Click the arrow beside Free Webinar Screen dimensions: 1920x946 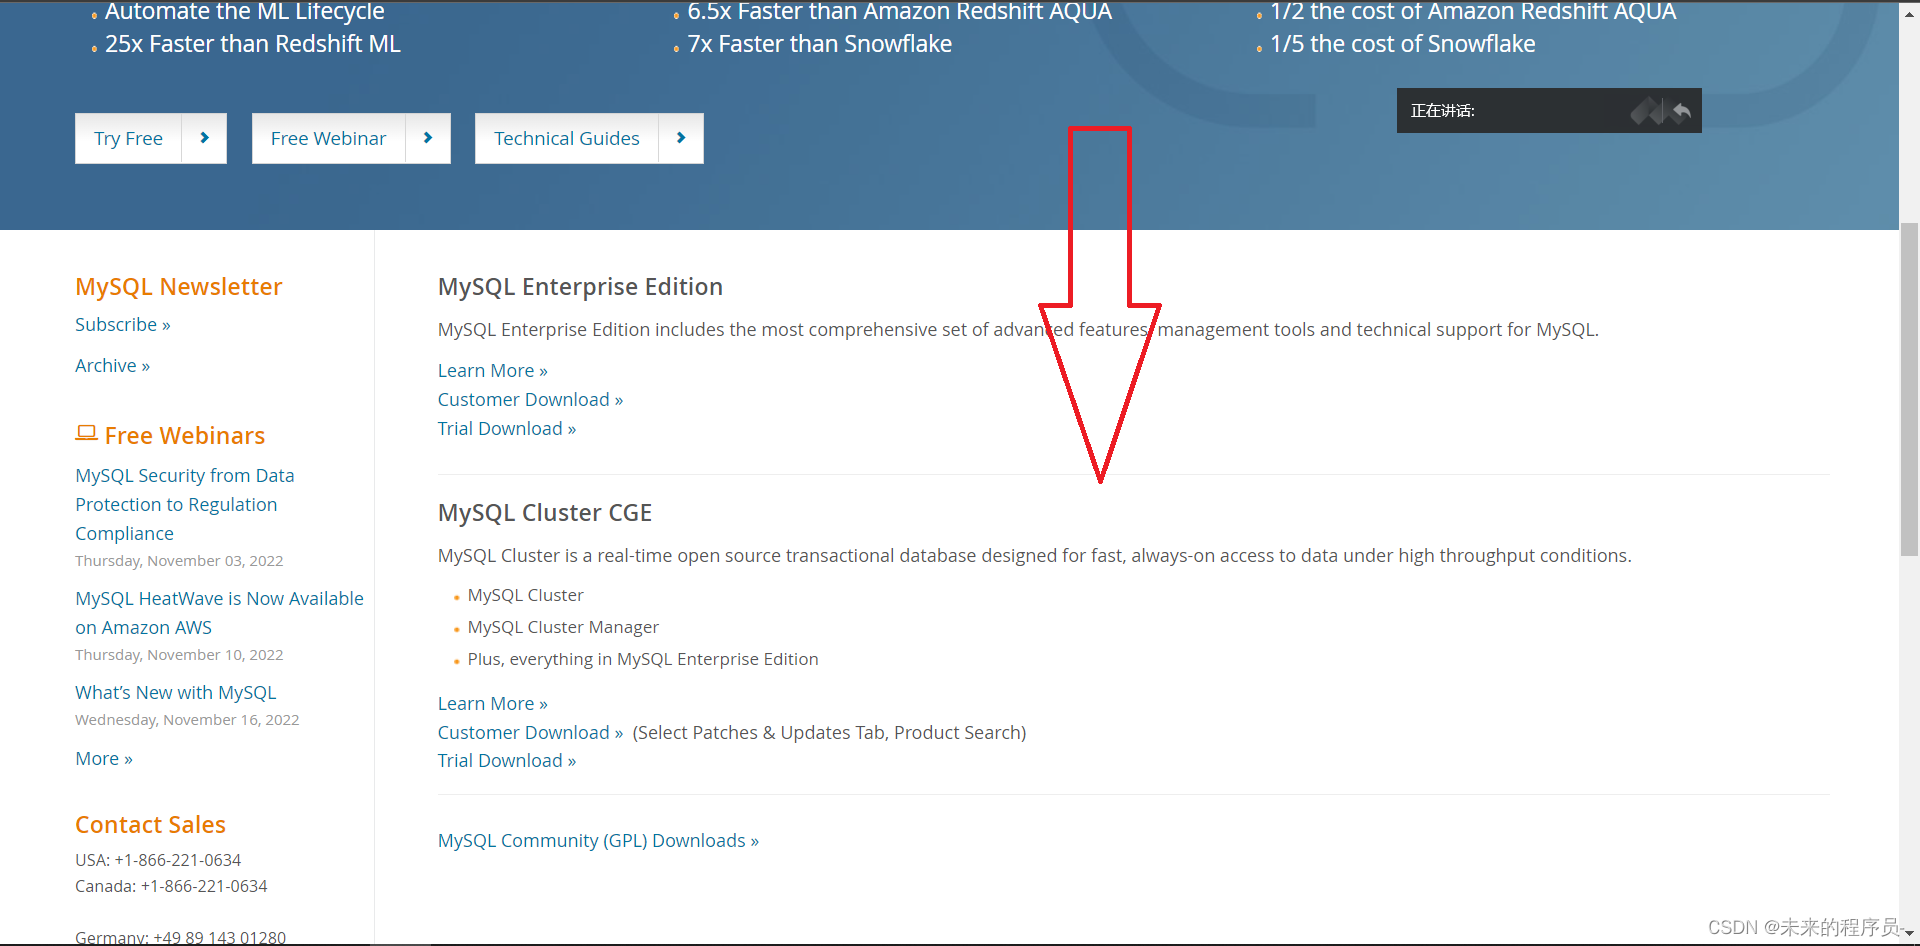tap(428, 138)
